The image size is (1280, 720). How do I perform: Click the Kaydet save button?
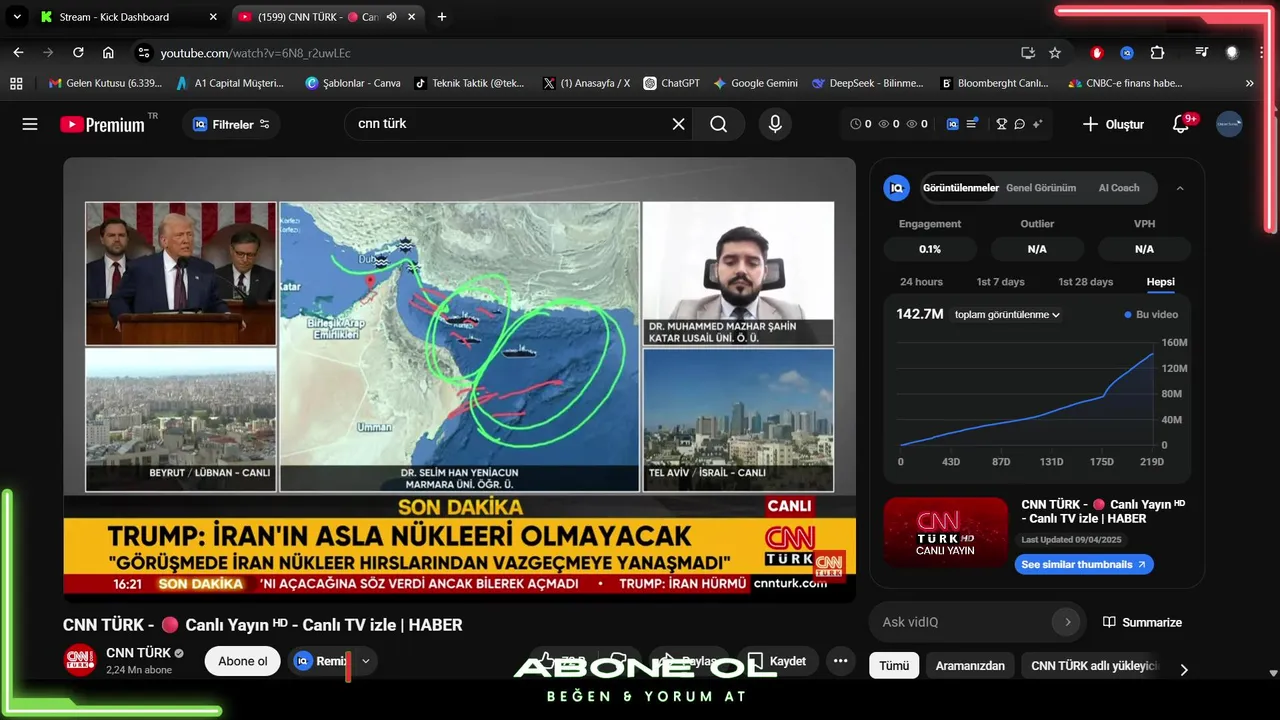point(777,661)
